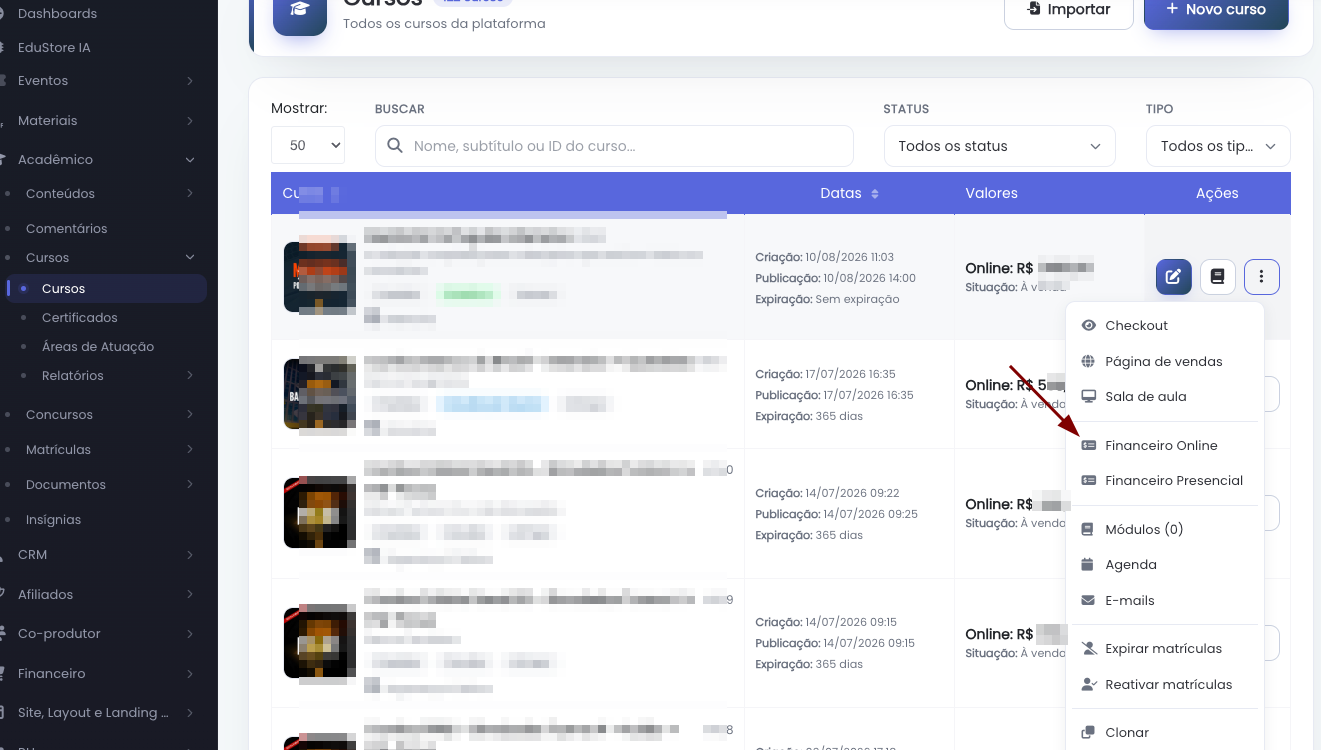Expand the Conteúdos submenu chevron
1321x750 pixels.
(190, 194)
